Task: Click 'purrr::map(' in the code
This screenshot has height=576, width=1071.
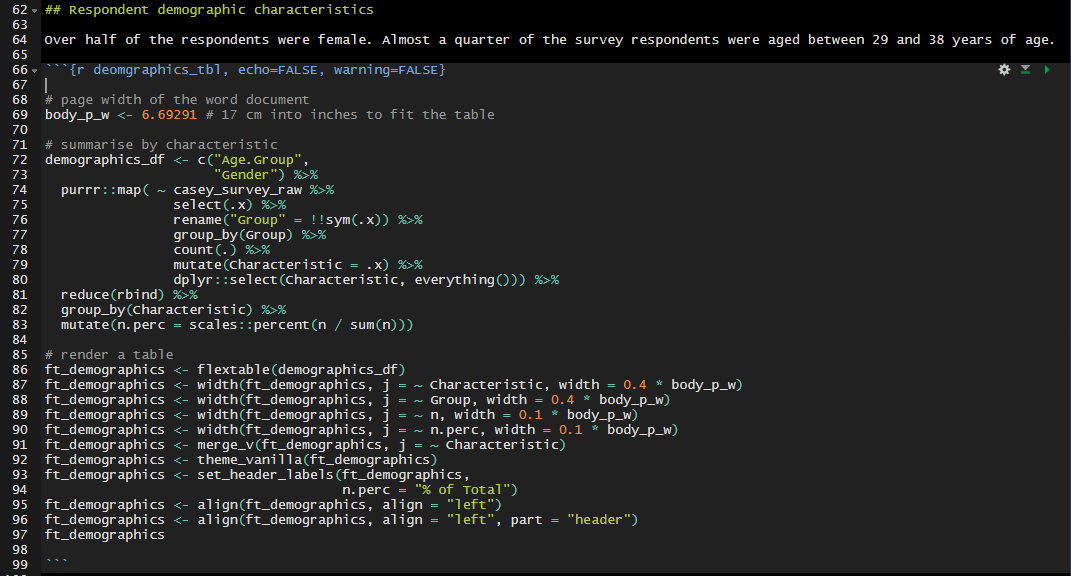Action: 105,190
